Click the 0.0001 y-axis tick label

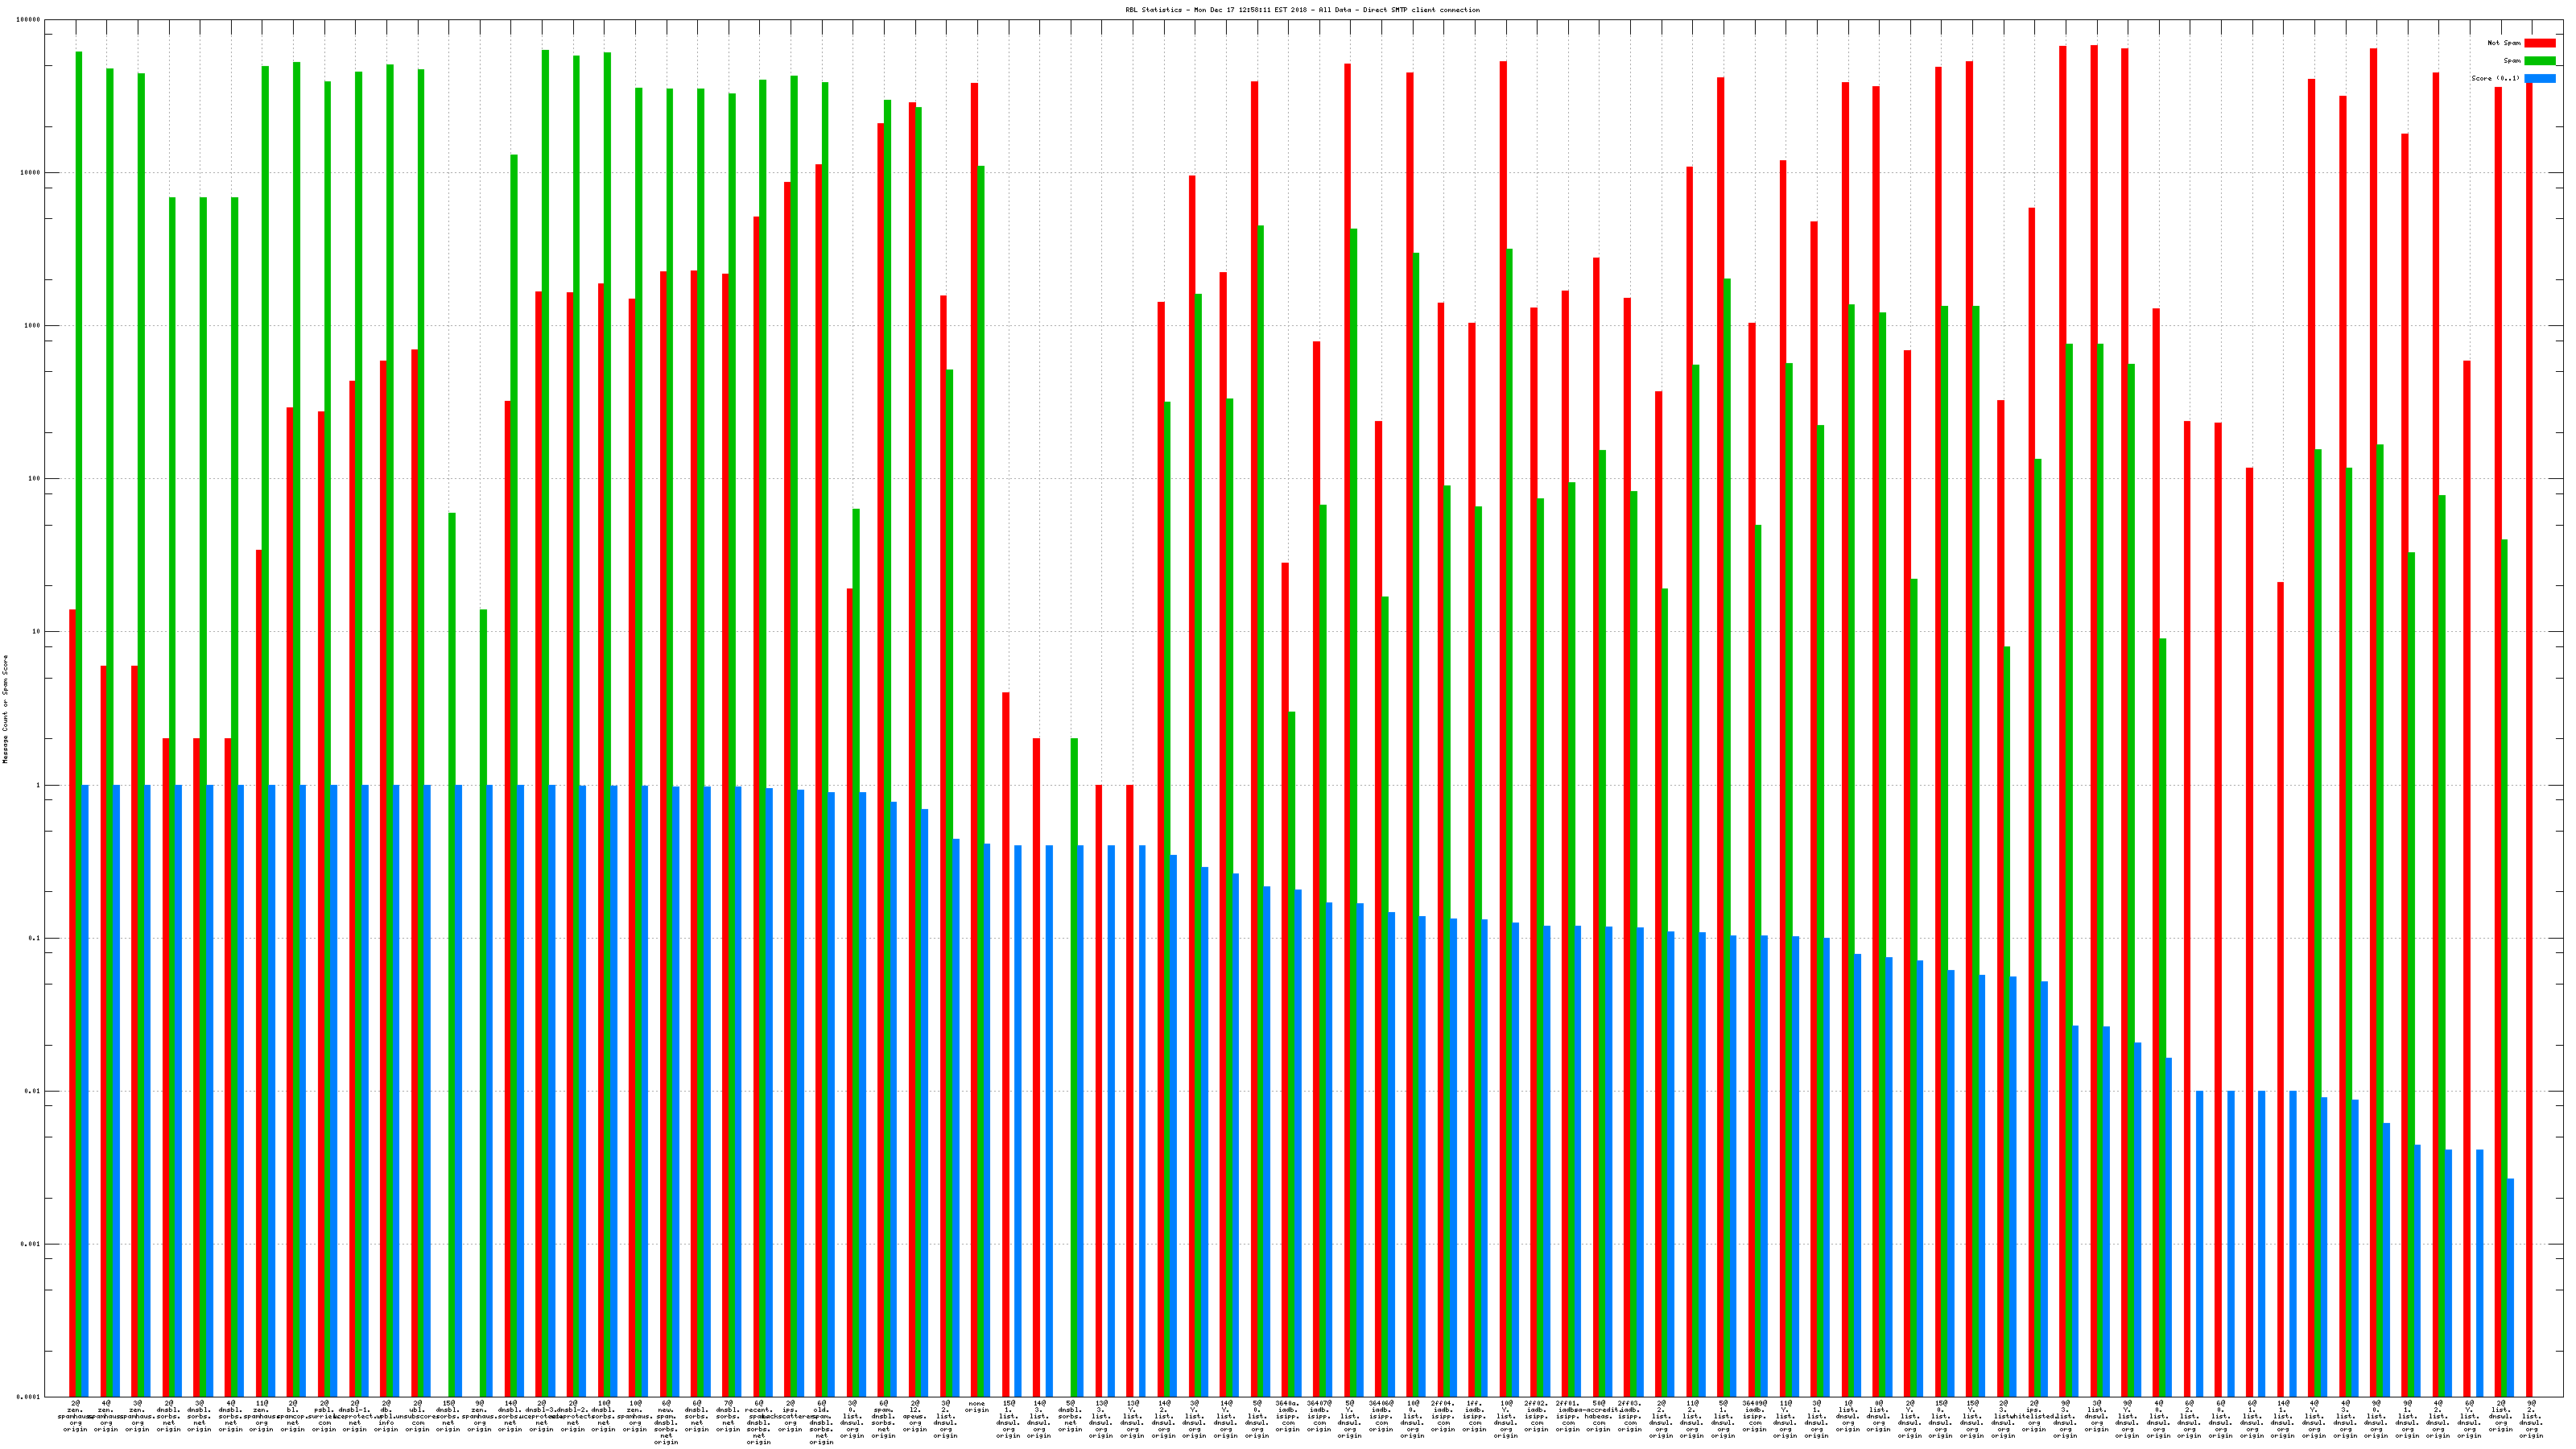pyautogui.click(x=30, y=1397)
